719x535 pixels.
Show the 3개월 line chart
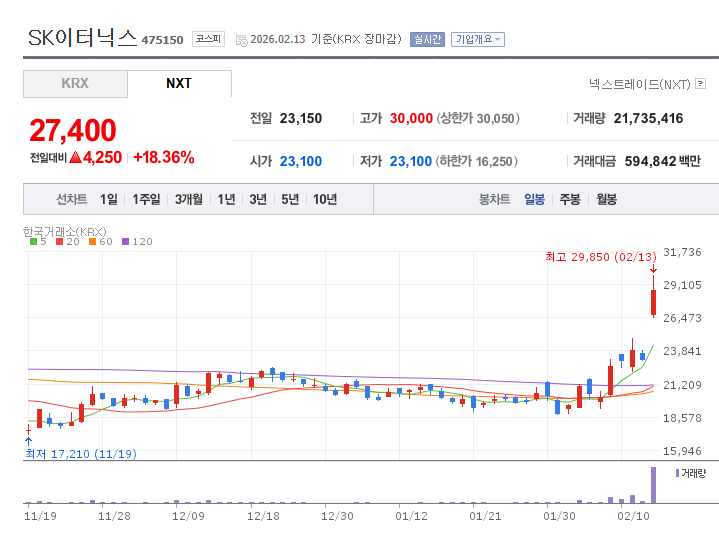coord(188,199)
